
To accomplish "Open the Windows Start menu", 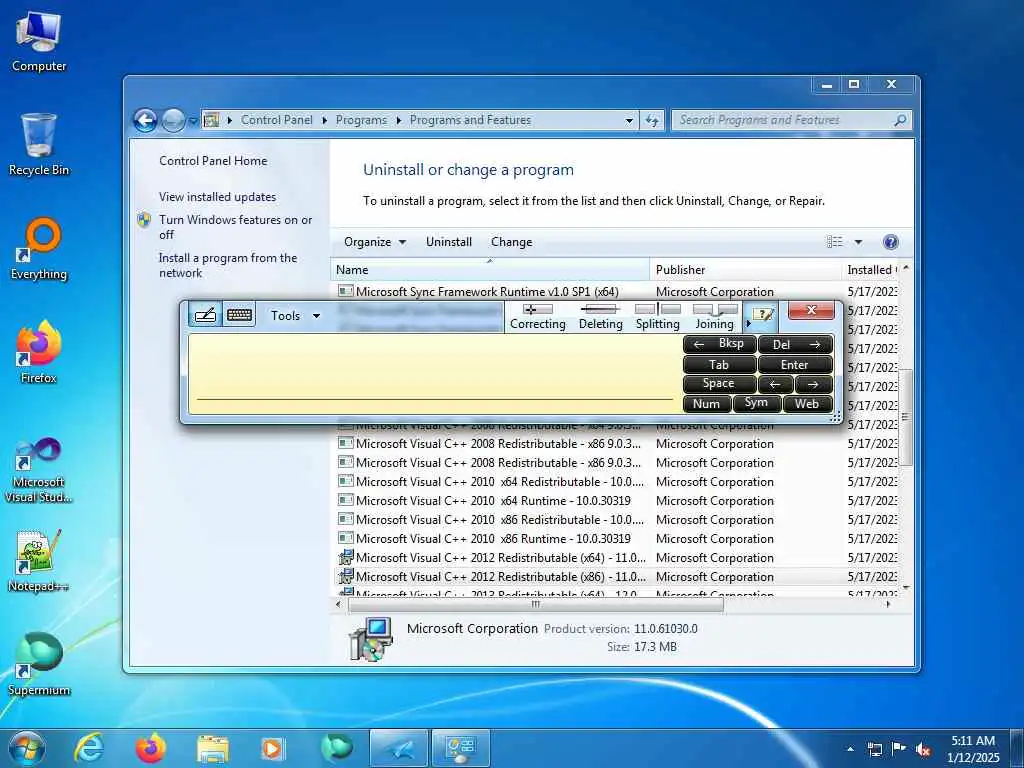I will click(x=27, y=748).
